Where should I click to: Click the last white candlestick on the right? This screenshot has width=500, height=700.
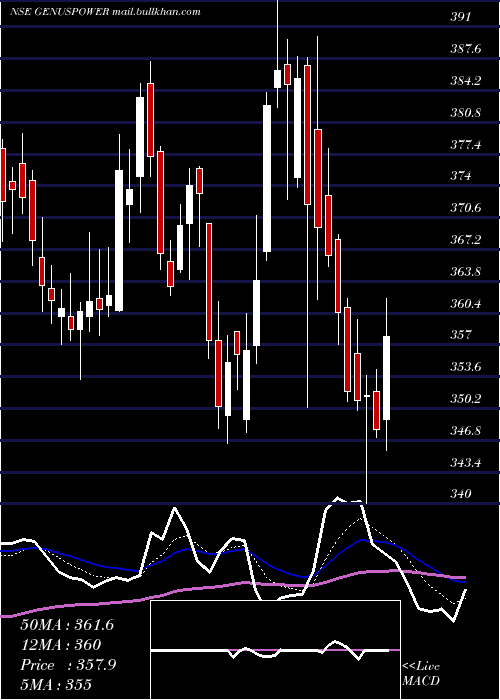[387, 378]
